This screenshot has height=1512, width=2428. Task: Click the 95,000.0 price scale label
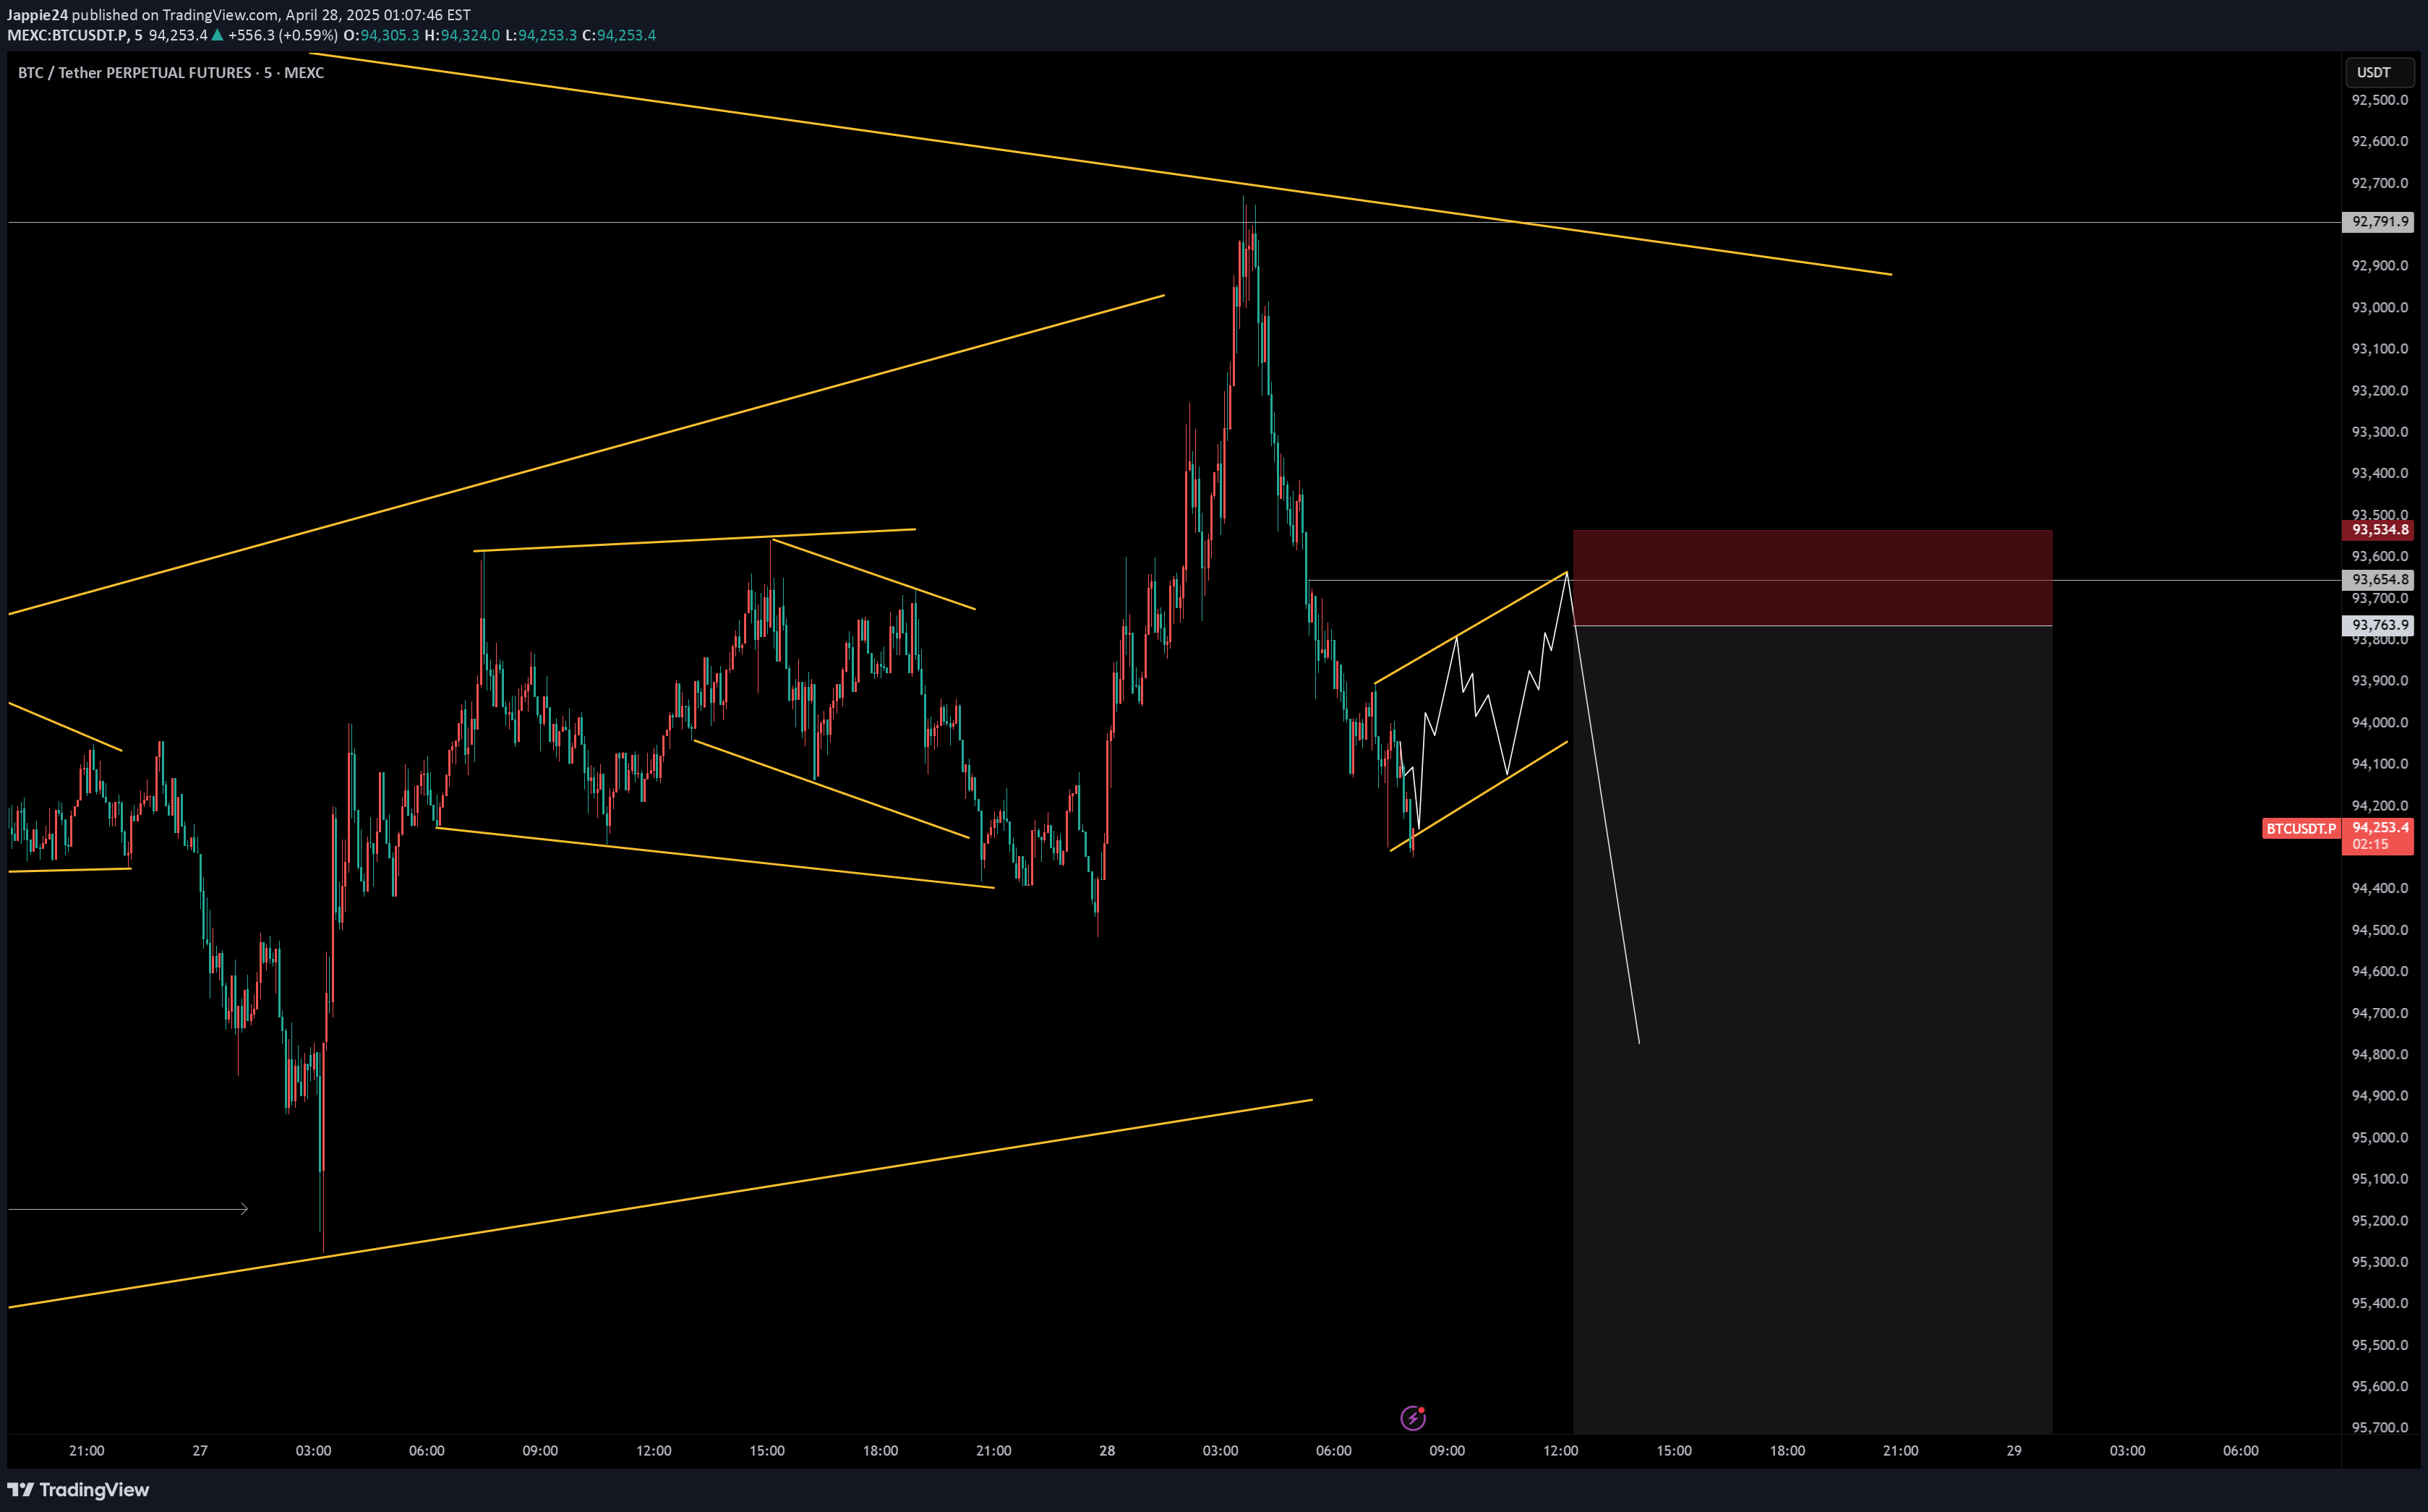point(2379,1137)
